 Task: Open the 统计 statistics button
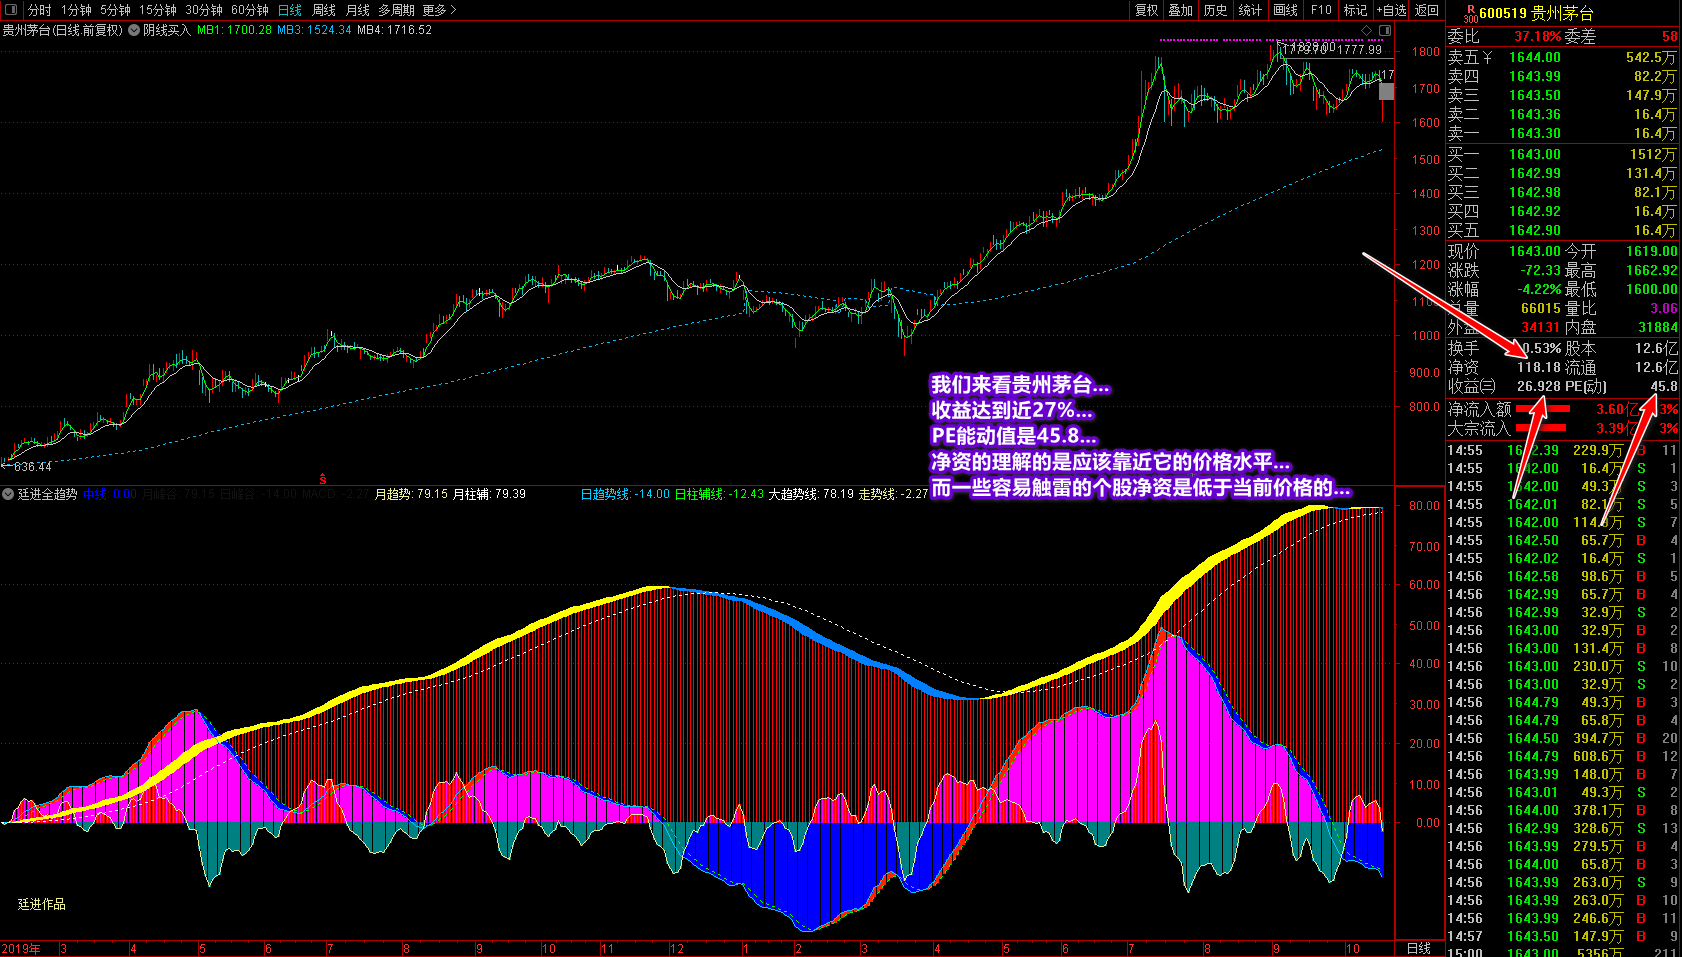[1250, 10]
